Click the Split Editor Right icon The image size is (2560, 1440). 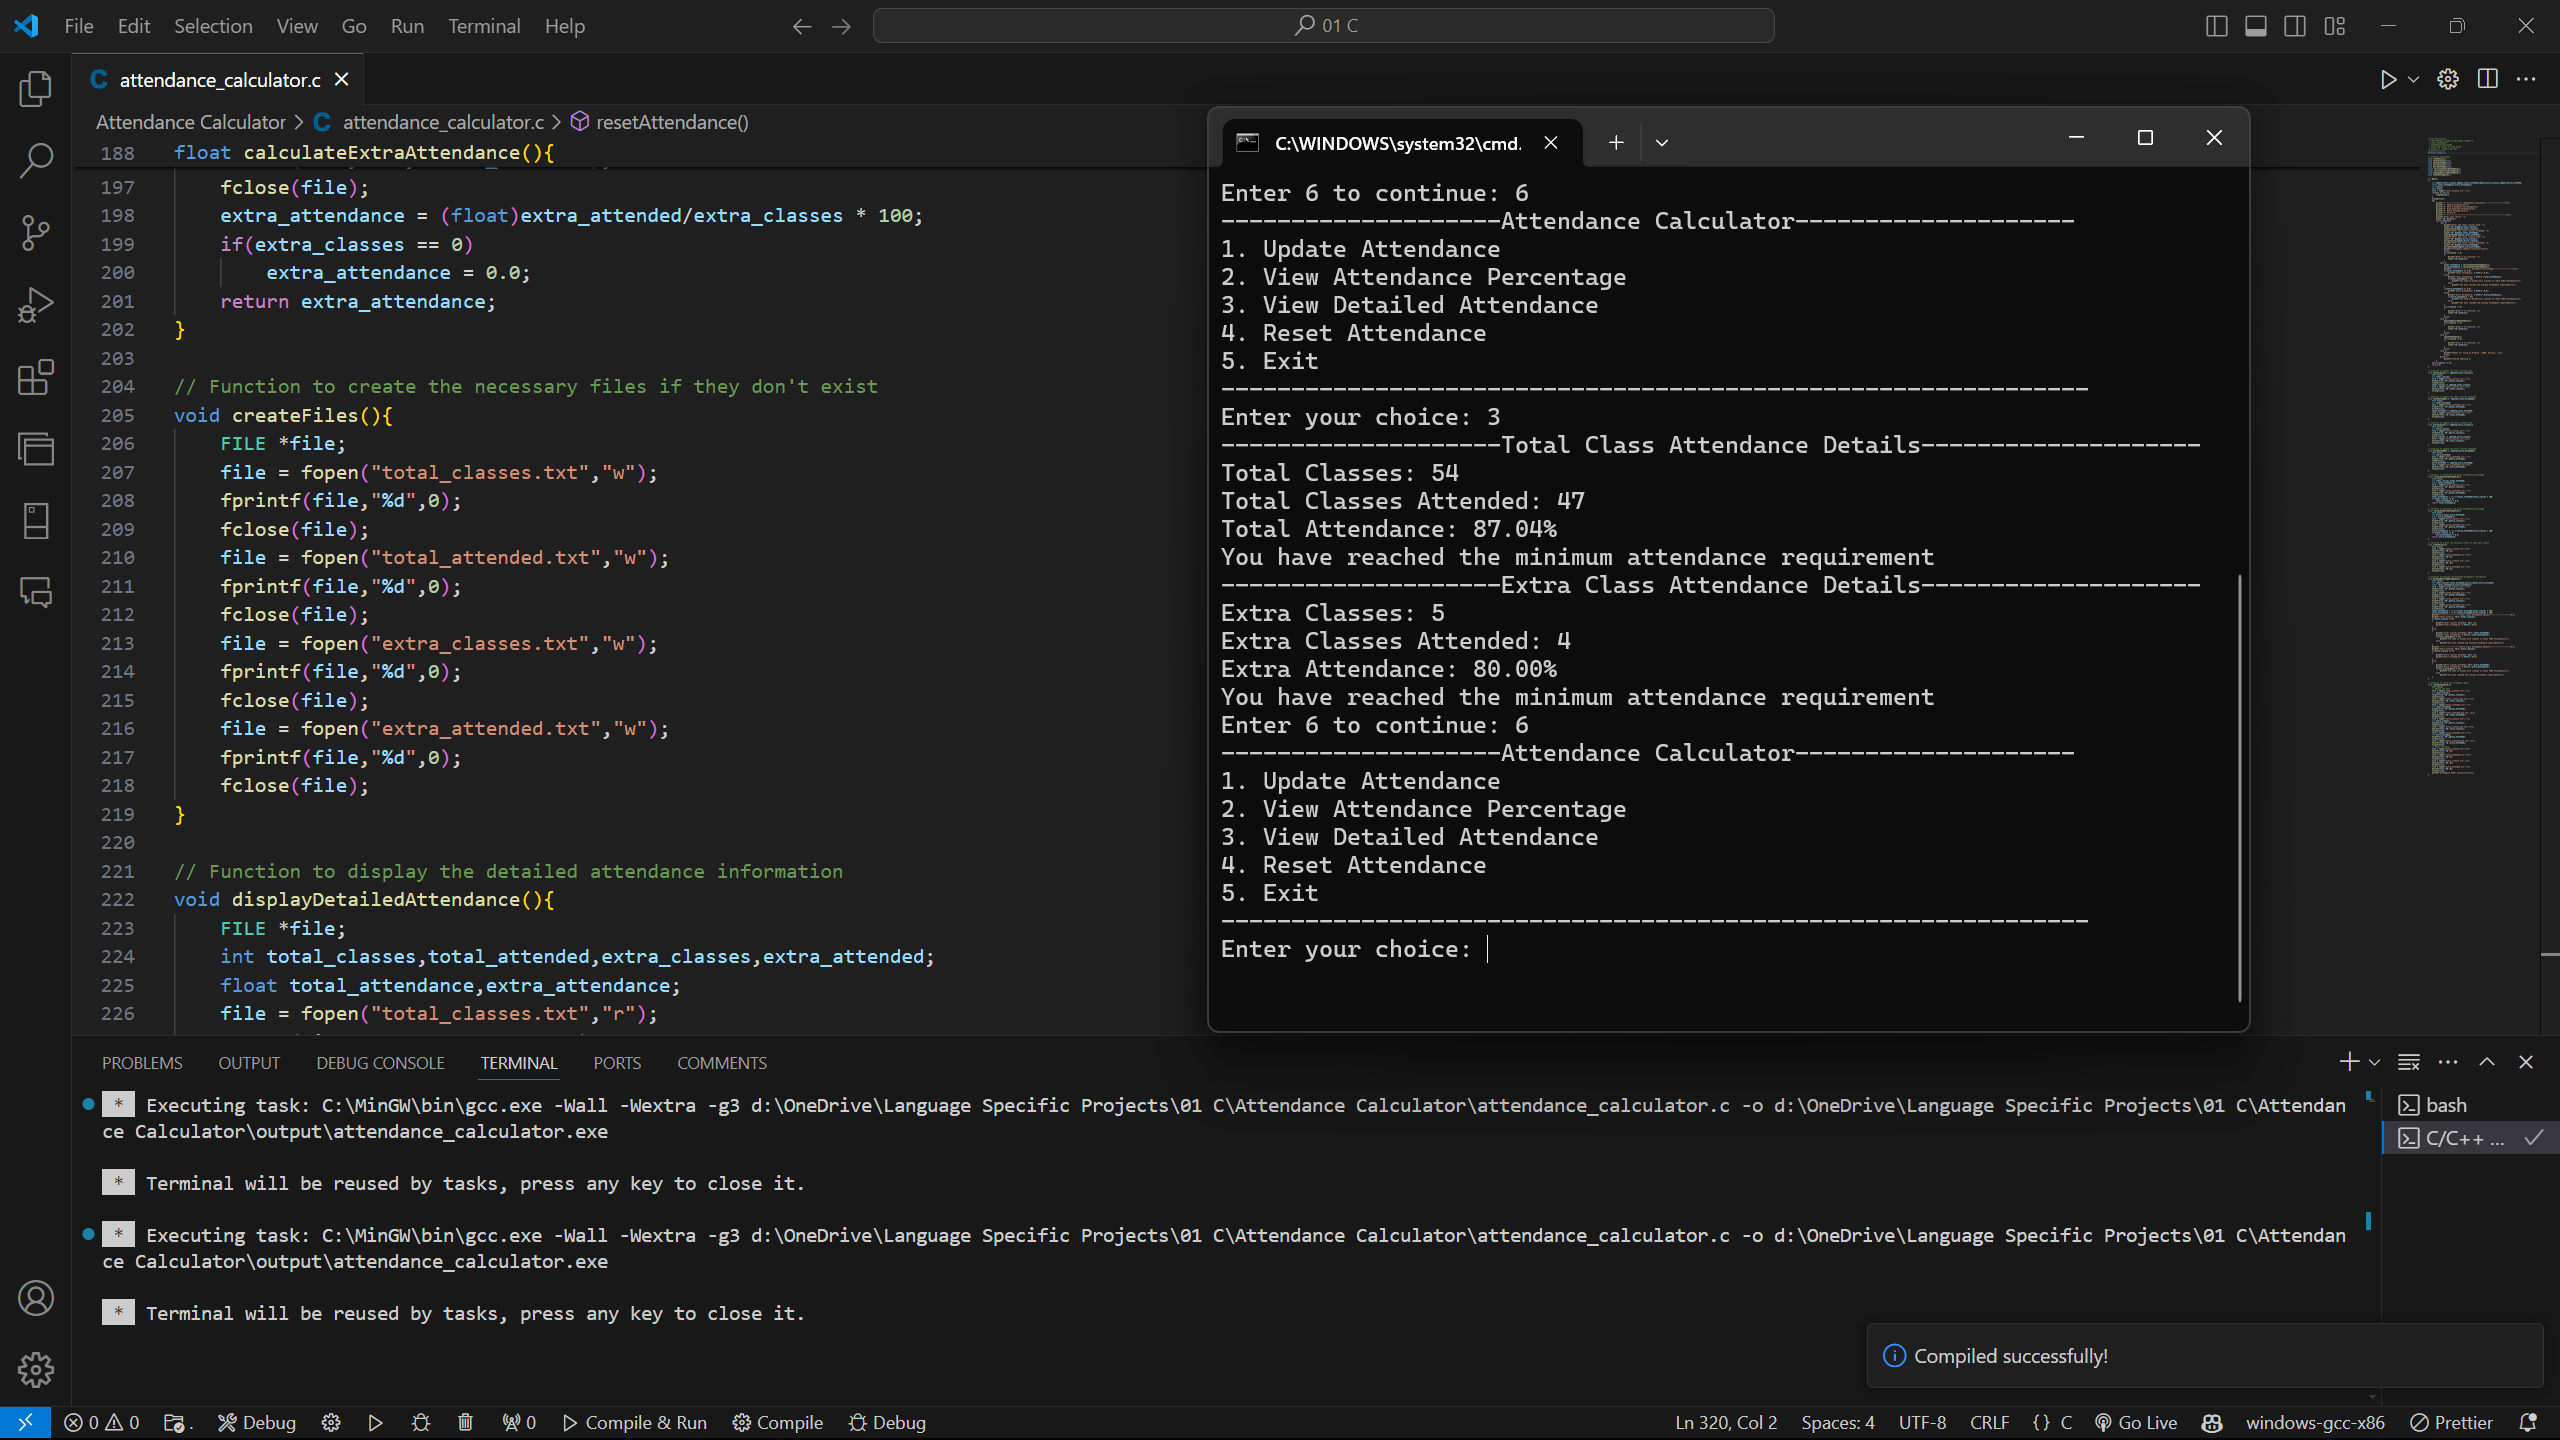(2487, 80)
